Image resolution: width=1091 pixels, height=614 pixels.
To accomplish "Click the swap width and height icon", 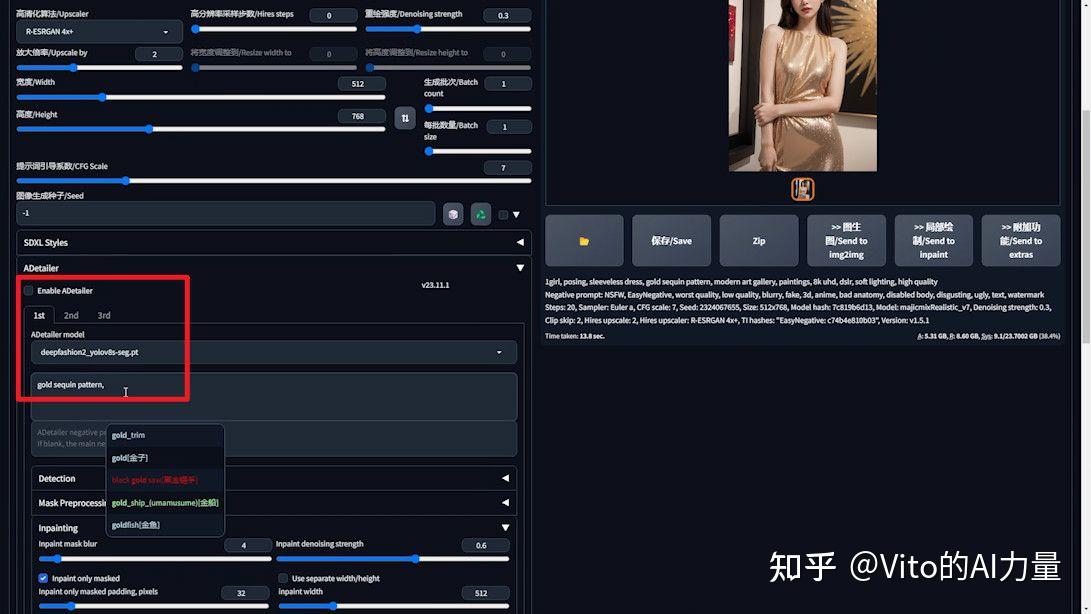I will pyautogui.click(x=405, y=118).
